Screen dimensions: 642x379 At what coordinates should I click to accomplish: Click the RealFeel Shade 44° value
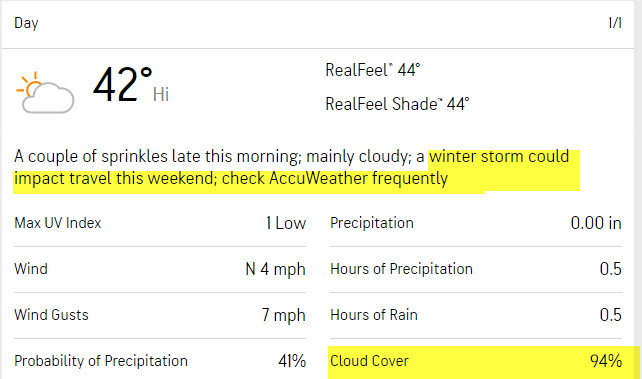(397, 104)
